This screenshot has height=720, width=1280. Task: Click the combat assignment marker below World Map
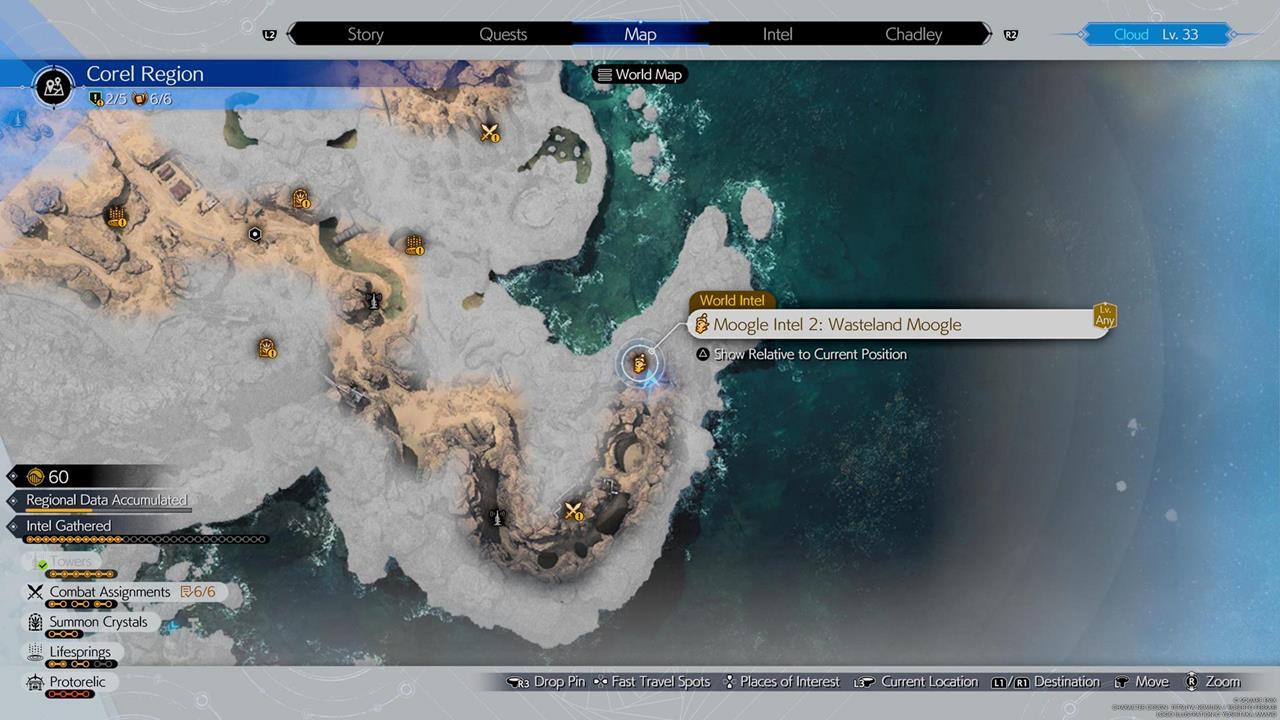point(489,132)
